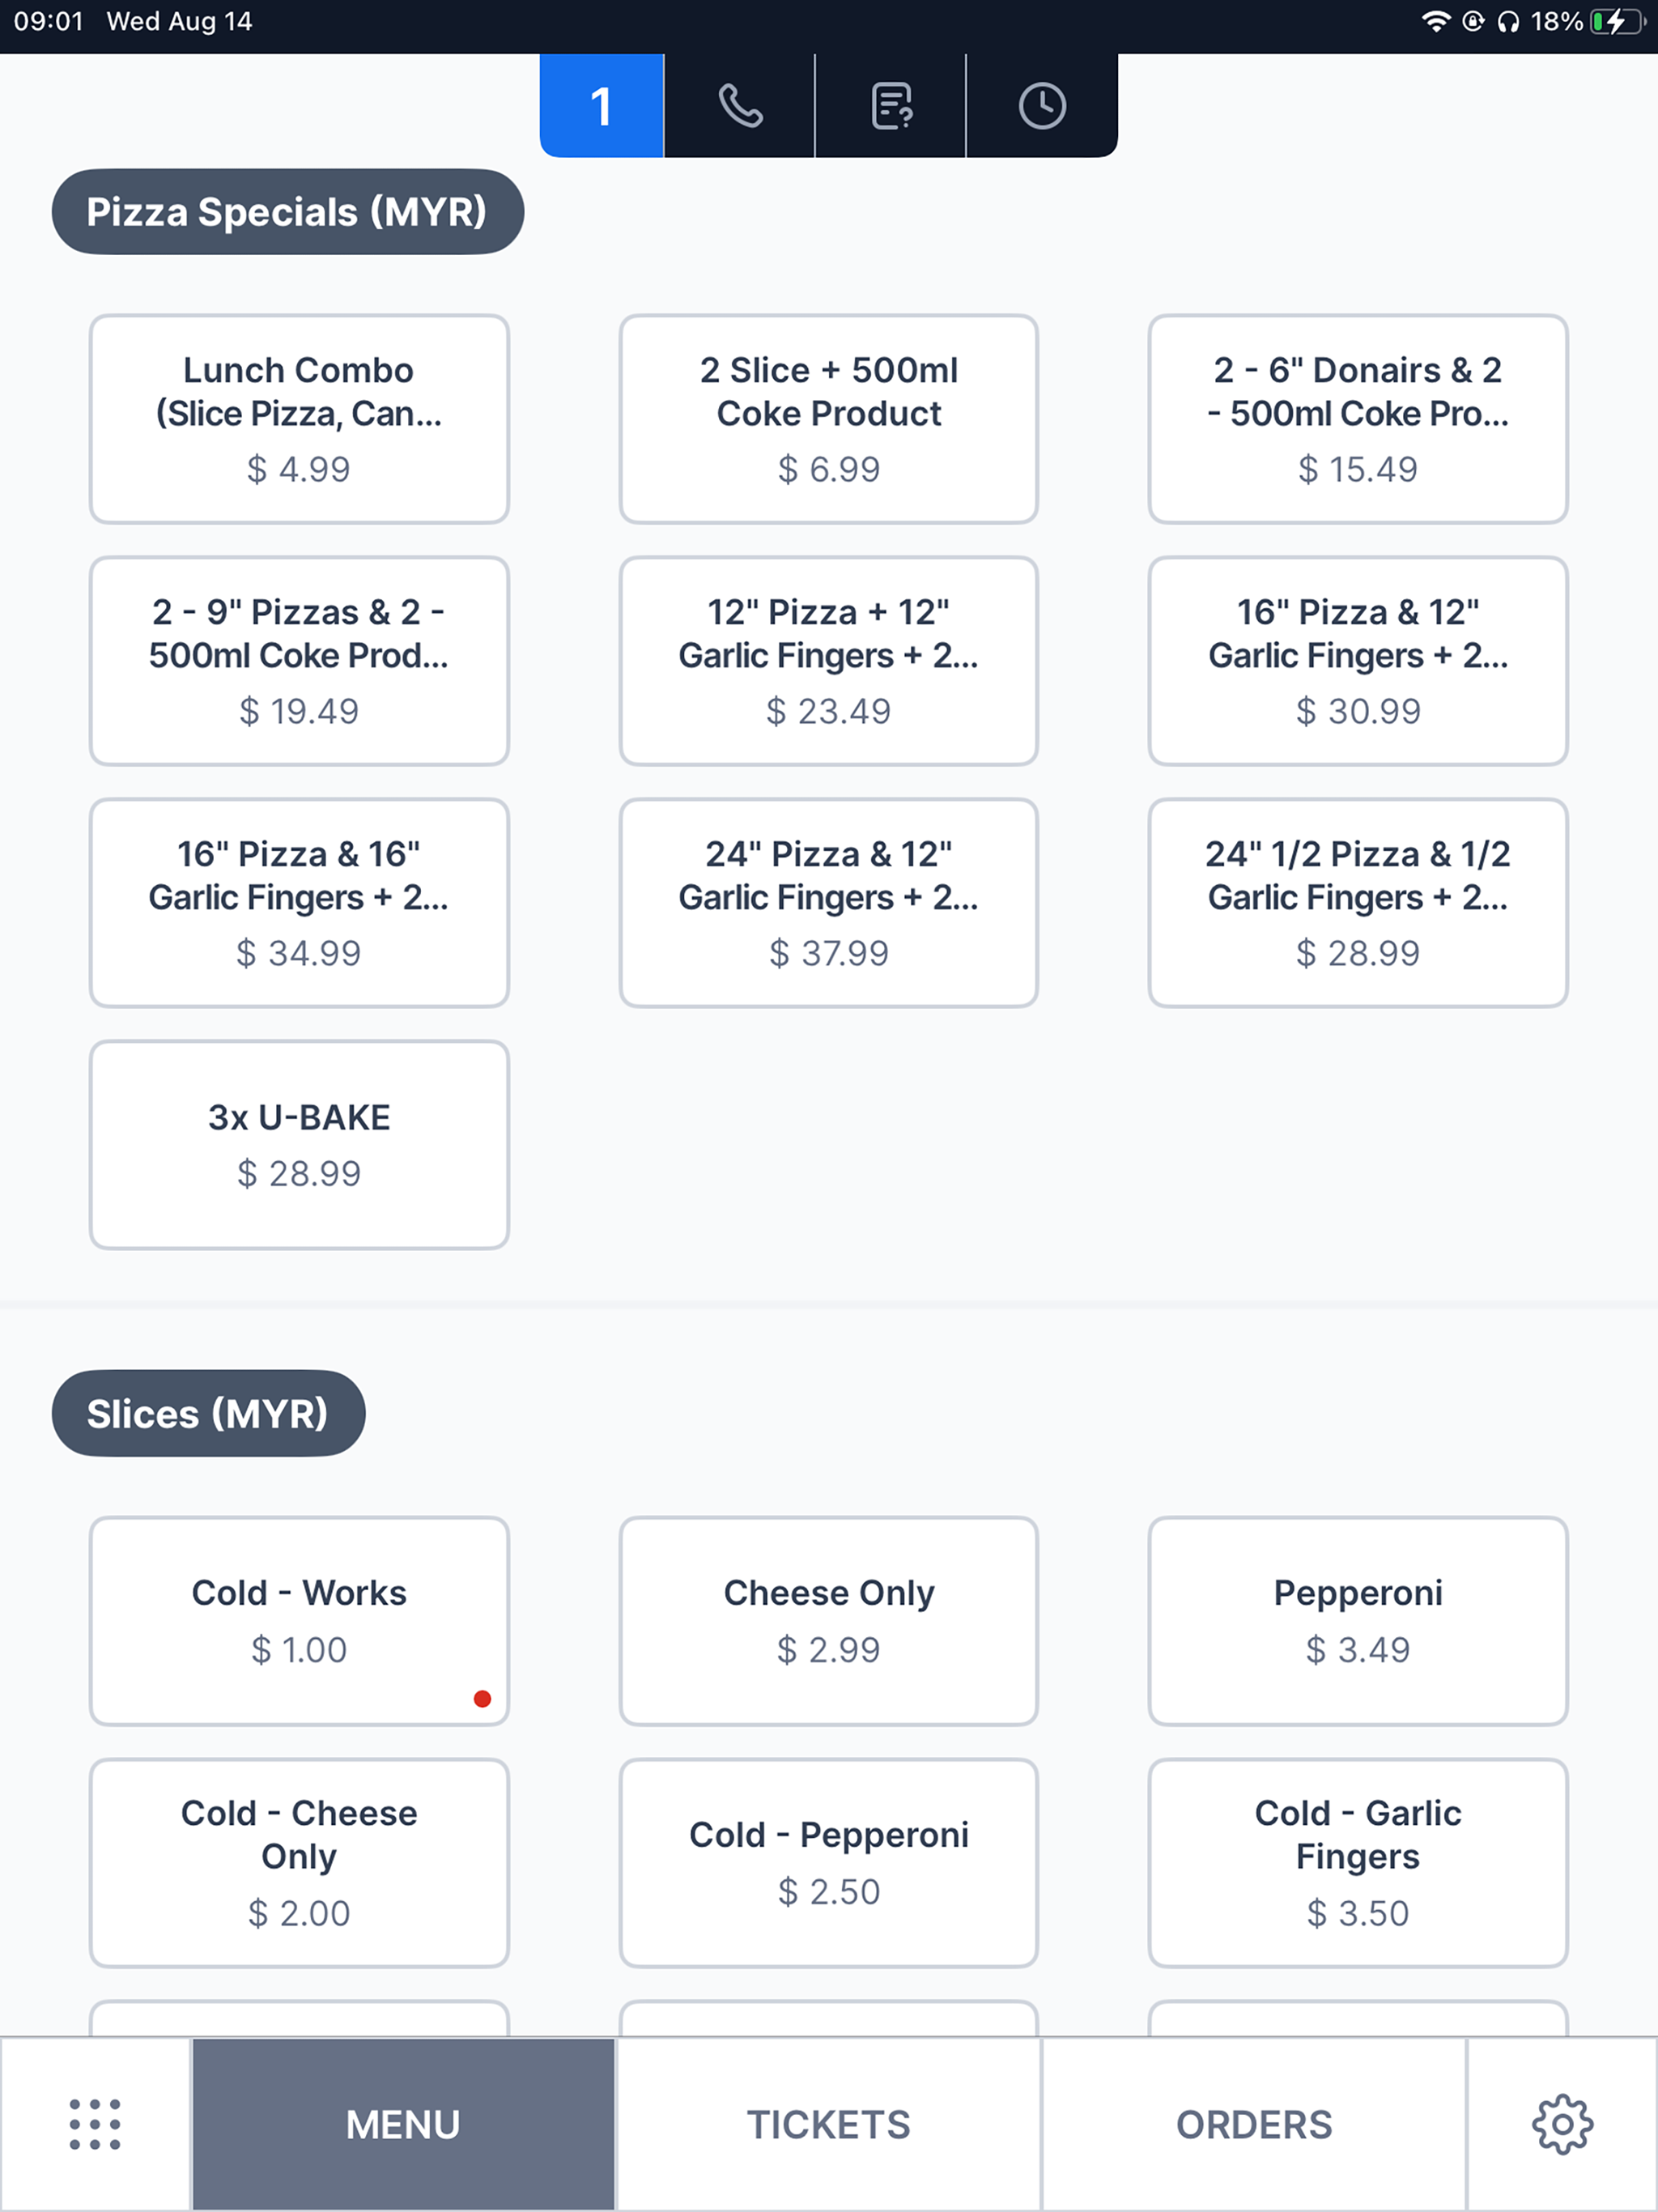Select the 24" Pizza & 12" Garlic Fingers combo
The image size is (1658, 2212).
point(828,902)
